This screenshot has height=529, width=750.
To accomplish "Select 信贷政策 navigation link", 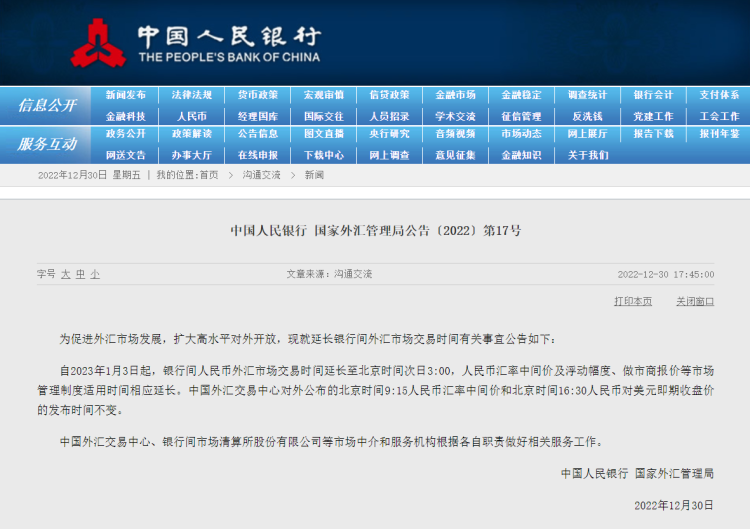I will [x=389, y=95].
